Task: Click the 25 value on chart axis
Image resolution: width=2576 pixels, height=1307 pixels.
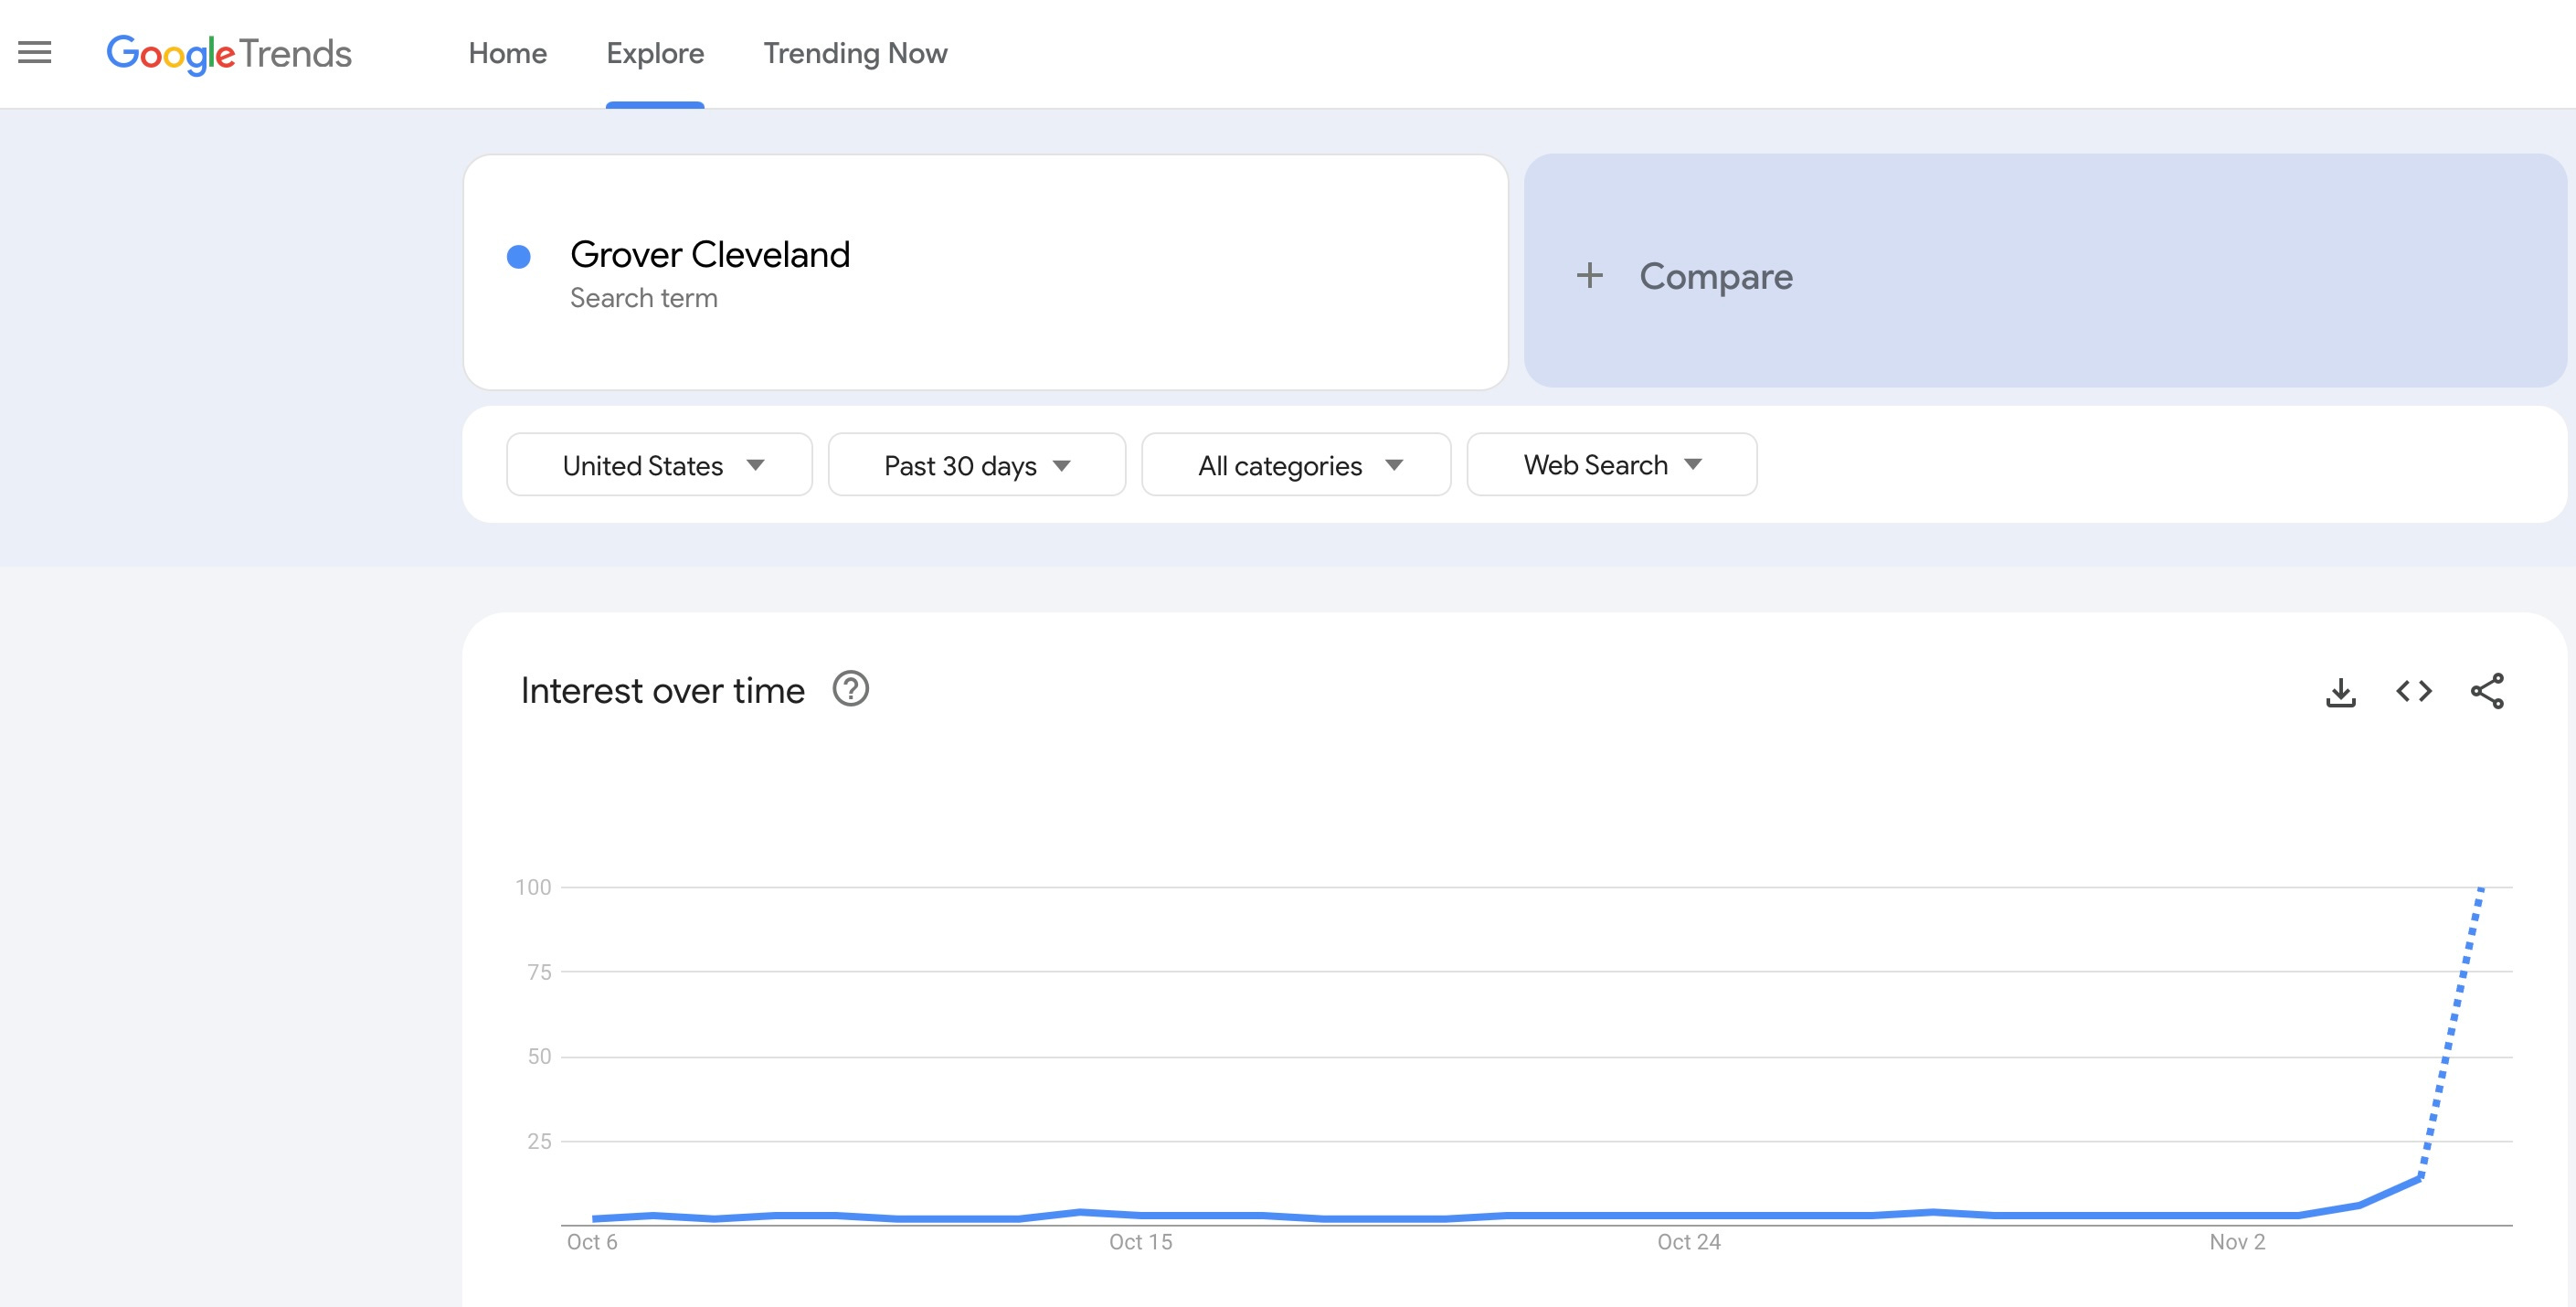Action: (x=539, y=1141)
